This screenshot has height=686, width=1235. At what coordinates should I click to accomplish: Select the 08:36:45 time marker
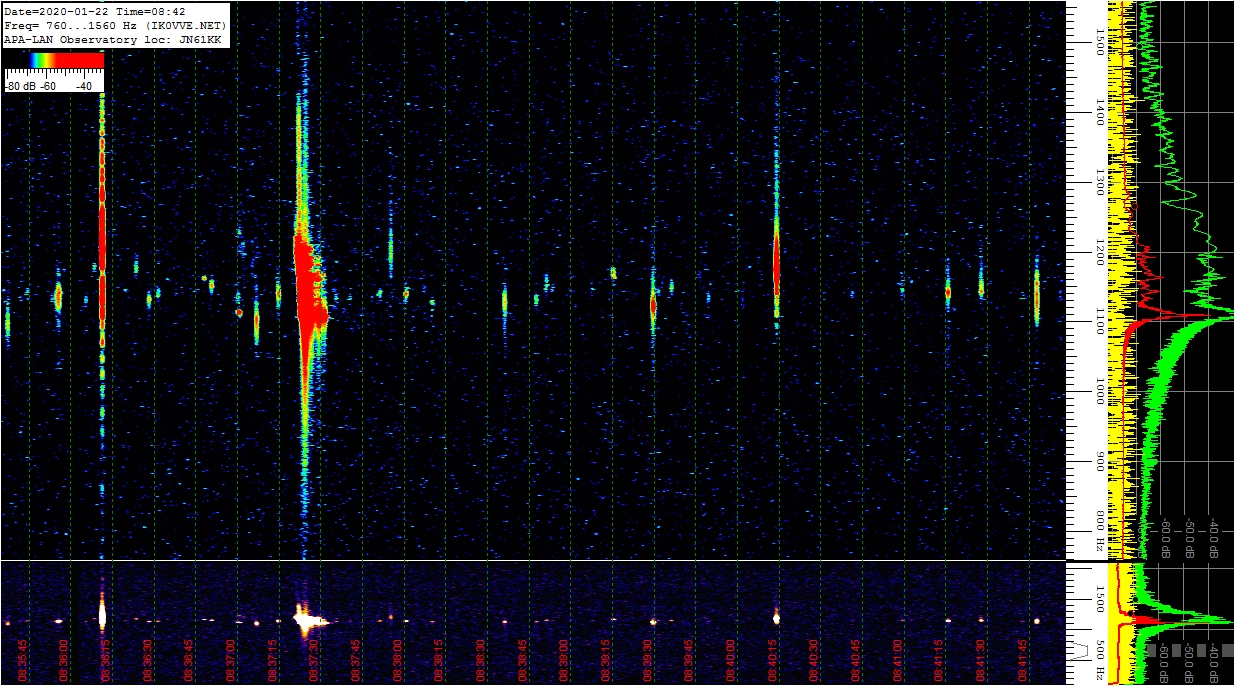pyautogui.click(x=189, y=660)
